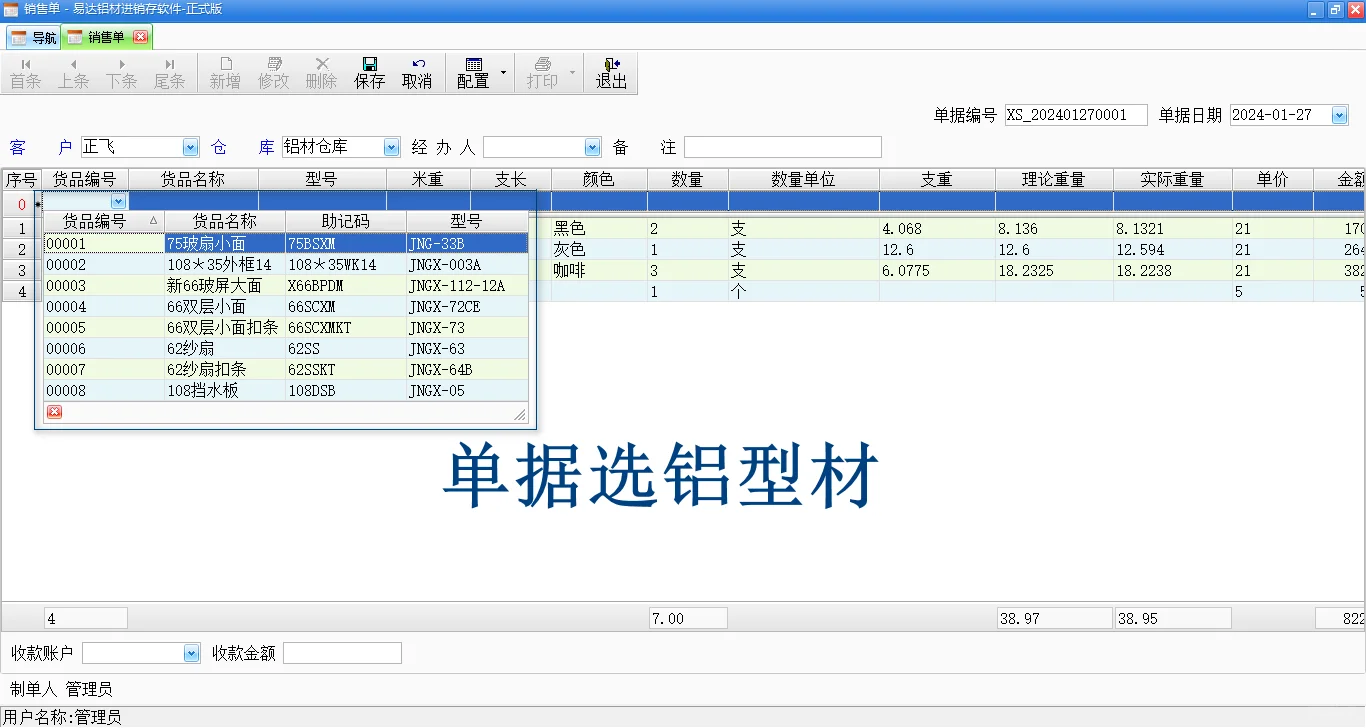Click the 保存 save icon

369,71
